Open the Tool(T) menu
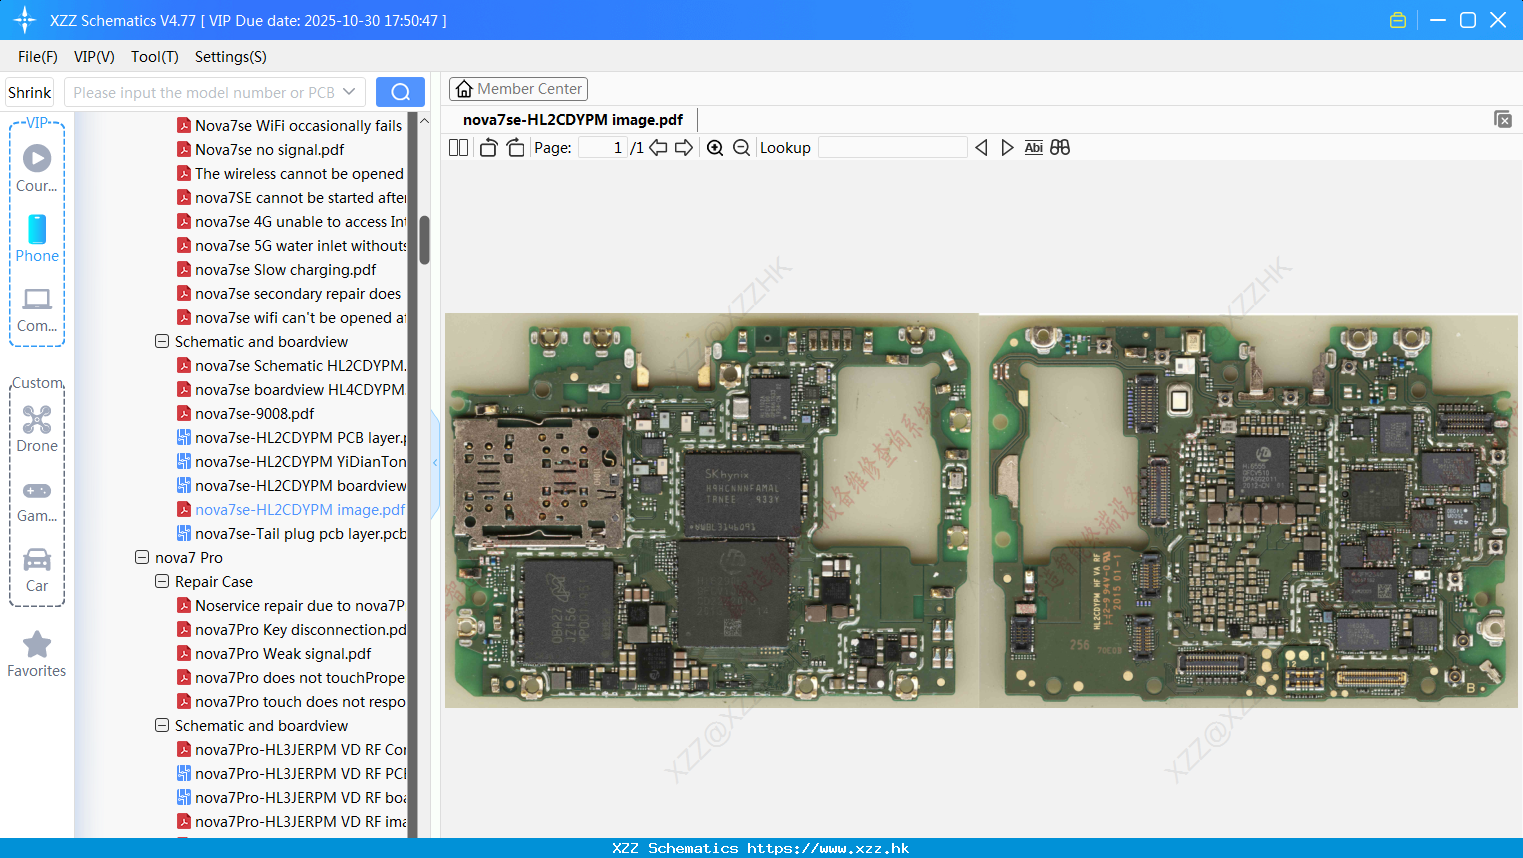 (155, 57)
